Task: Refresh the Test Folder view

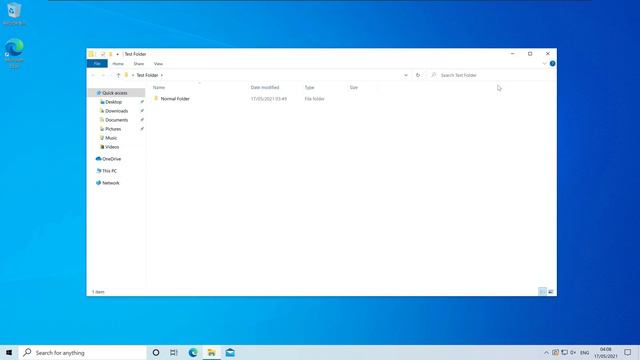Action: 418,75
